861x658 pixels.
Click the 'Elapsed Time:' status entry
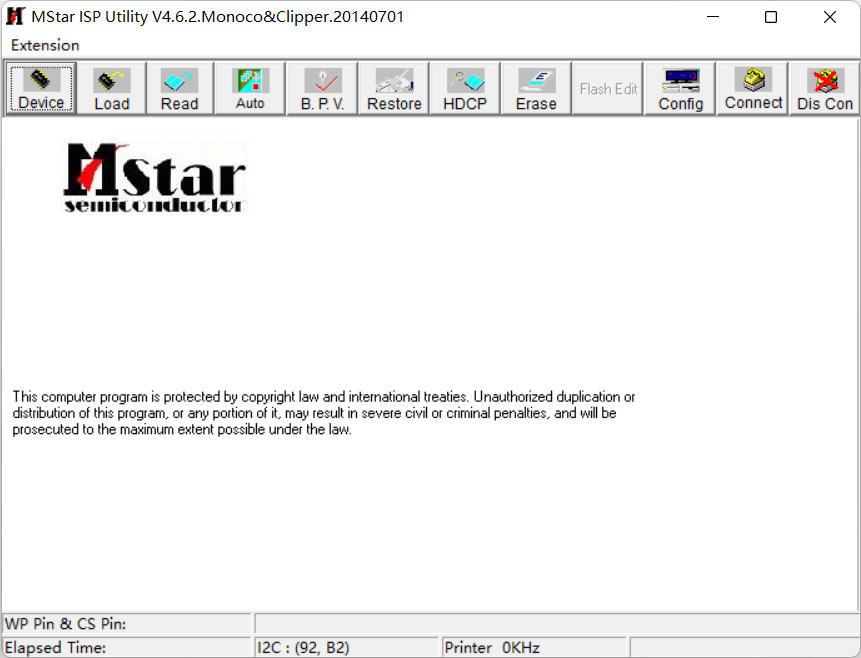click(x=127, y=648)
